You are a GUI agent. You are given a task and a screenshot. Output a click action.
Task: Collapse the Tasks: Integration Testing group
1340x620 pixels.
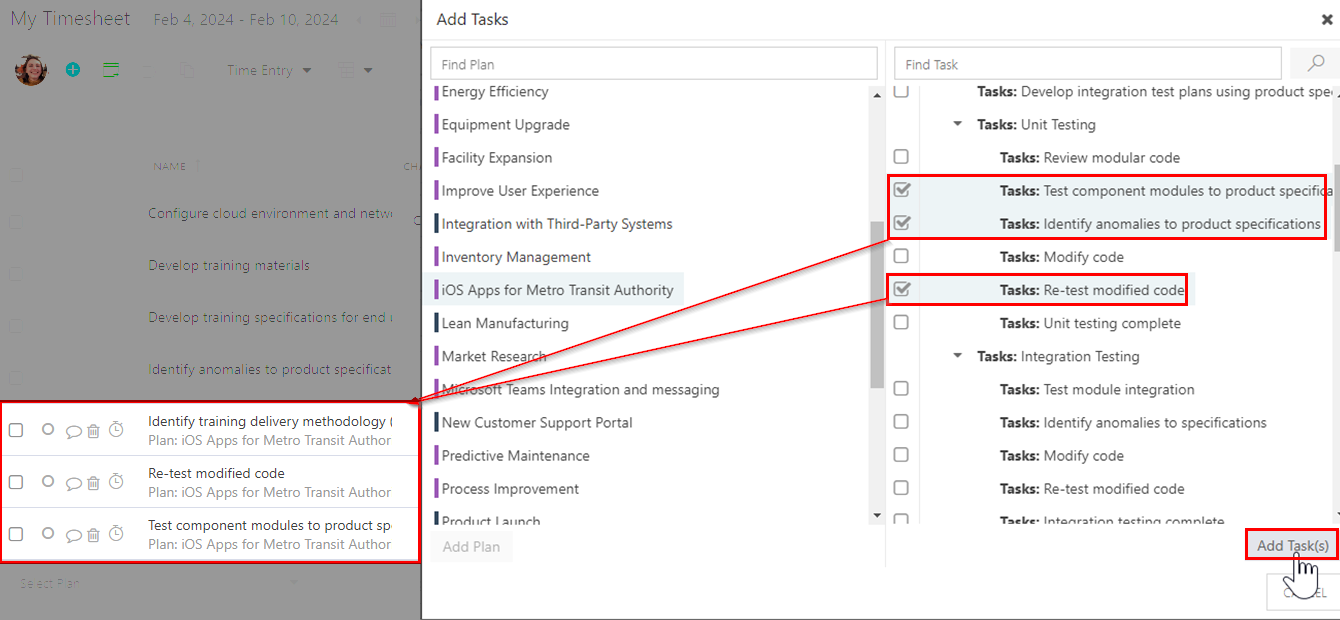coord(956,355)
